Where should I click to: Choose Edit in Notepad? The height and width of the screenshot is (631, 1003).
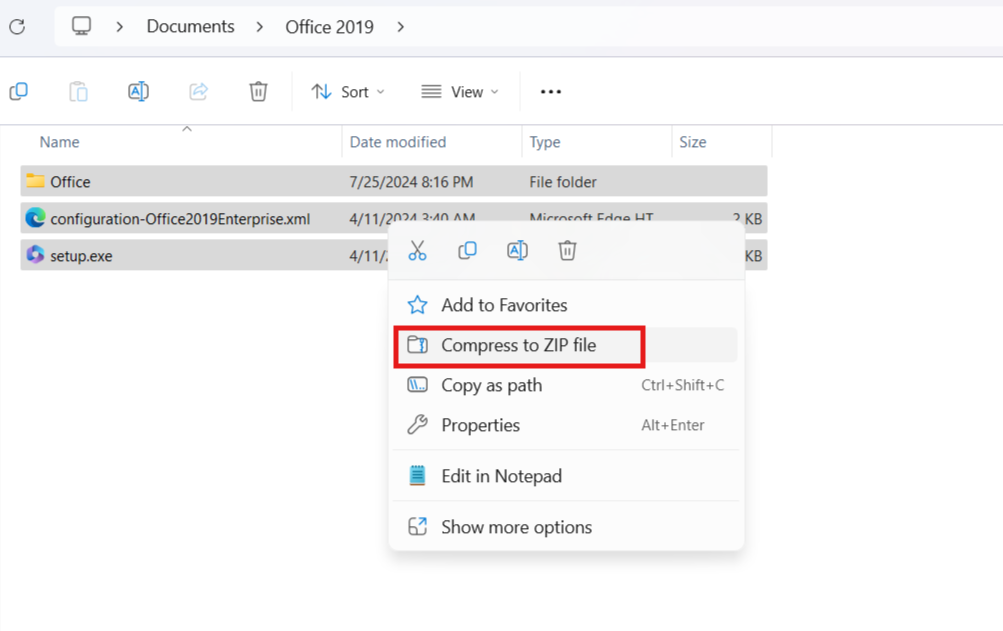pos(566,476)
